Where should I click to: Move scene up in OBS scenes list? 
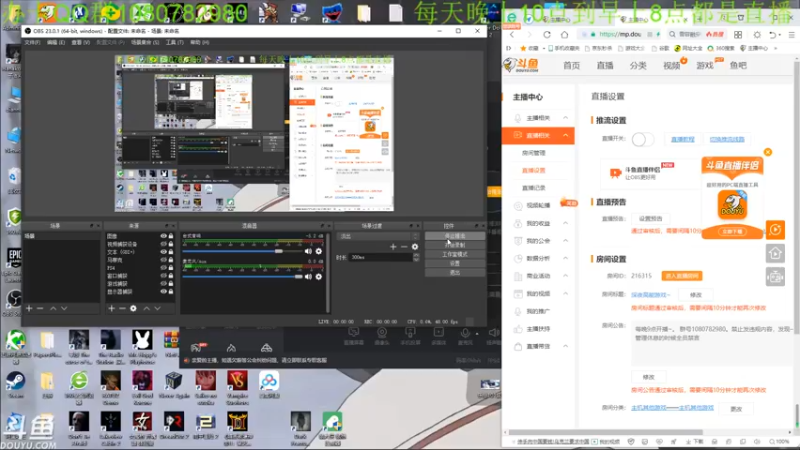pyautogui.click(x=53, y=308)
